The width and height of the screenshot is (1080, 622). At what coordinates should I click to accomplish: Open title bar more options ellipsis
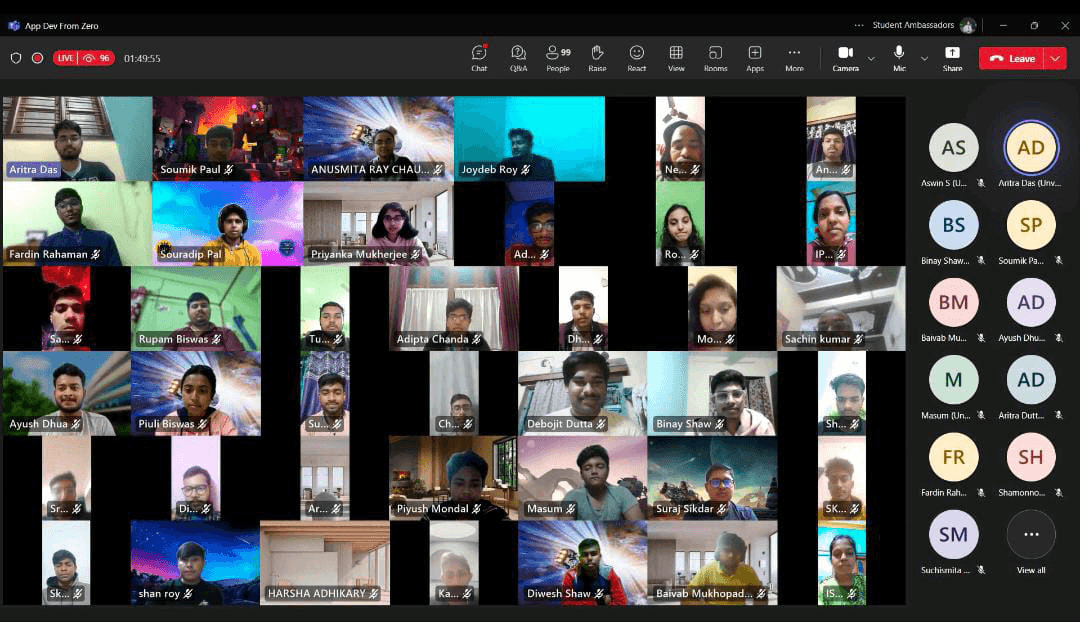(x=858, y=25)
